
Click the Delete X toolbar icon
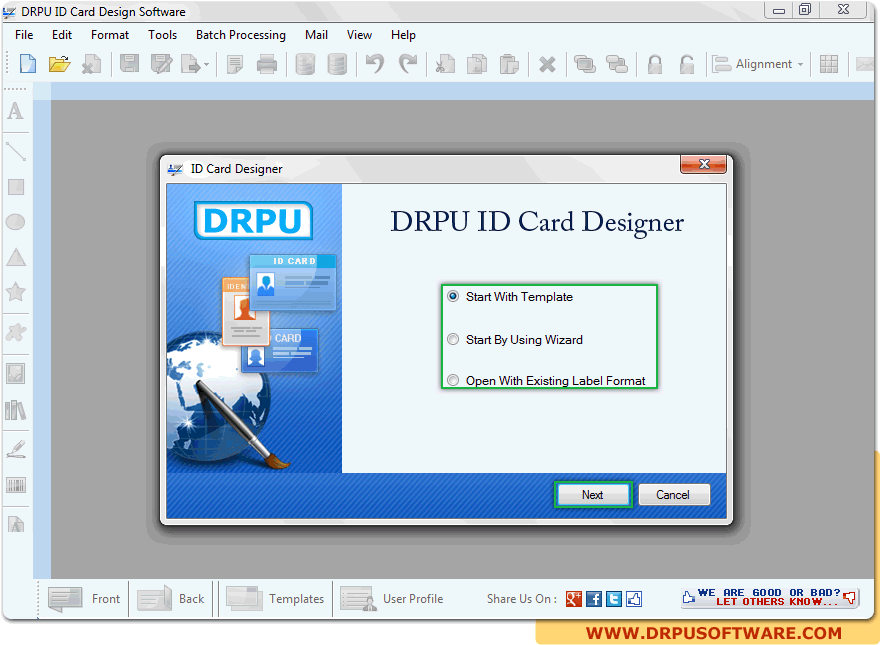547,65
